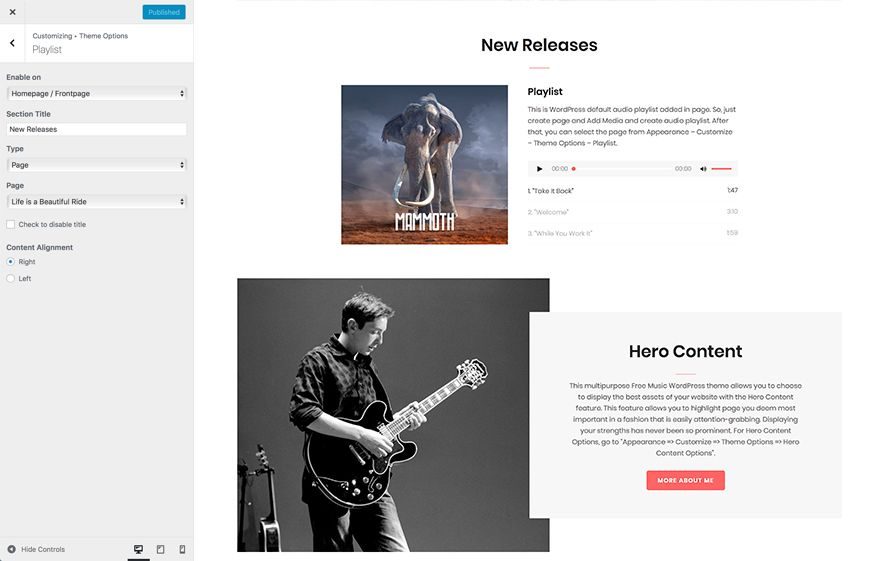This screenshot has width=884, height=561.
Task: Open the Enable on dropdown
Action: pyautogui.click(x=96, y=94)
